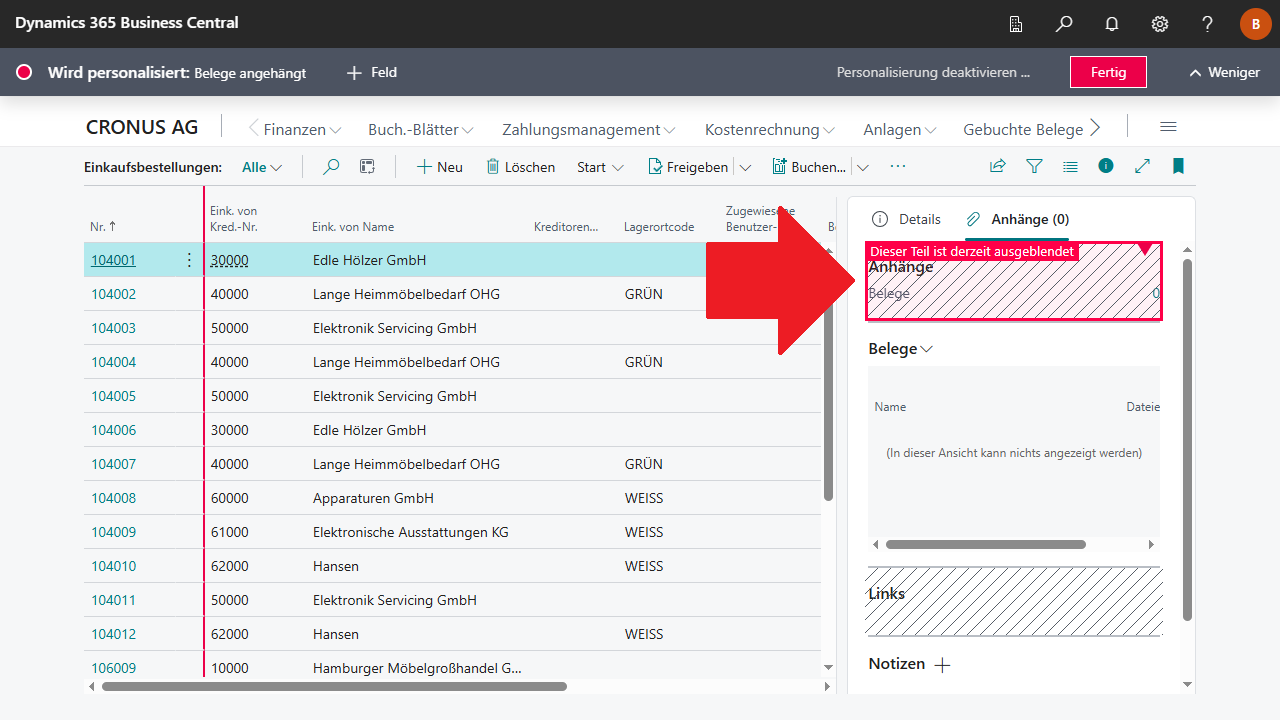The width and height of the screenshot is (1280, 720).
Task: Click the CRONUS AG company name
Action: click(142, 127)
